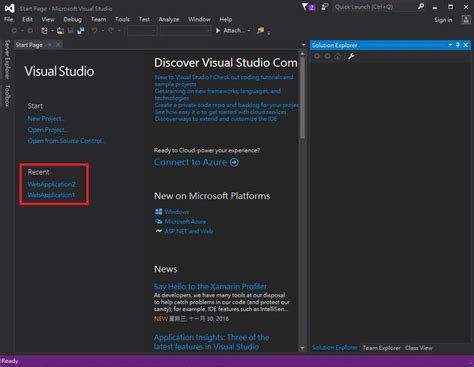Switch to the Team Explorer tab
This screenshot has height=367, width=474.
[x=381, y=348]
